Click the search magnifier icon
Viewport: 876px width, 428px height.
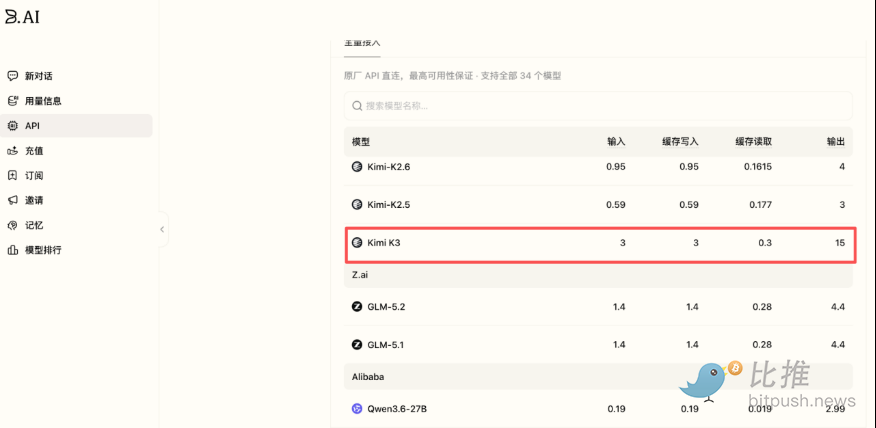point(357,106)
